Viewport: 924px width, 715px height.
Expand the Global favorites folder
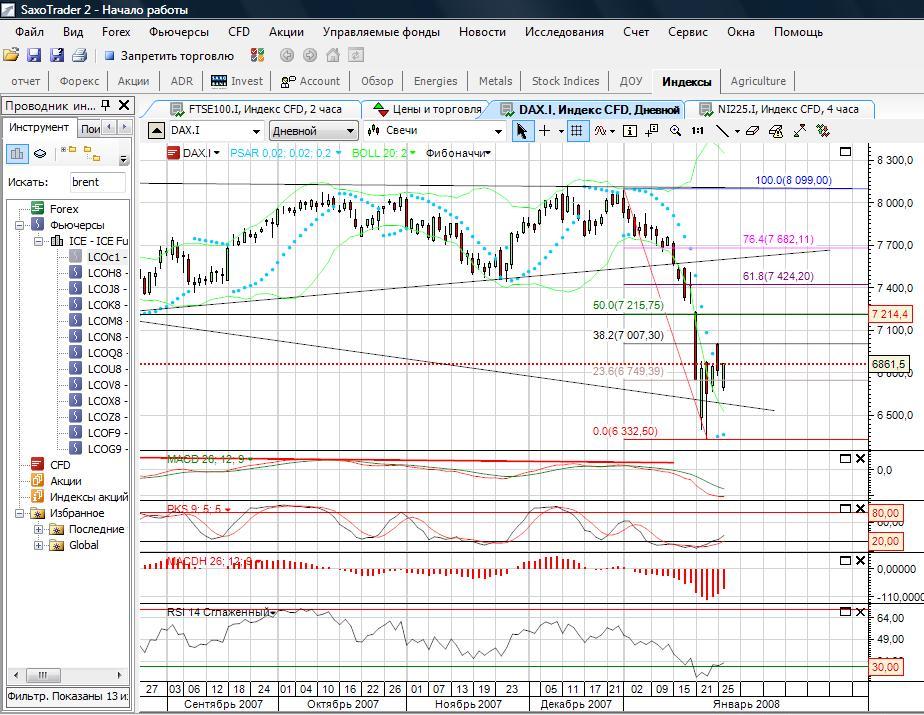[x=38, y=545]
